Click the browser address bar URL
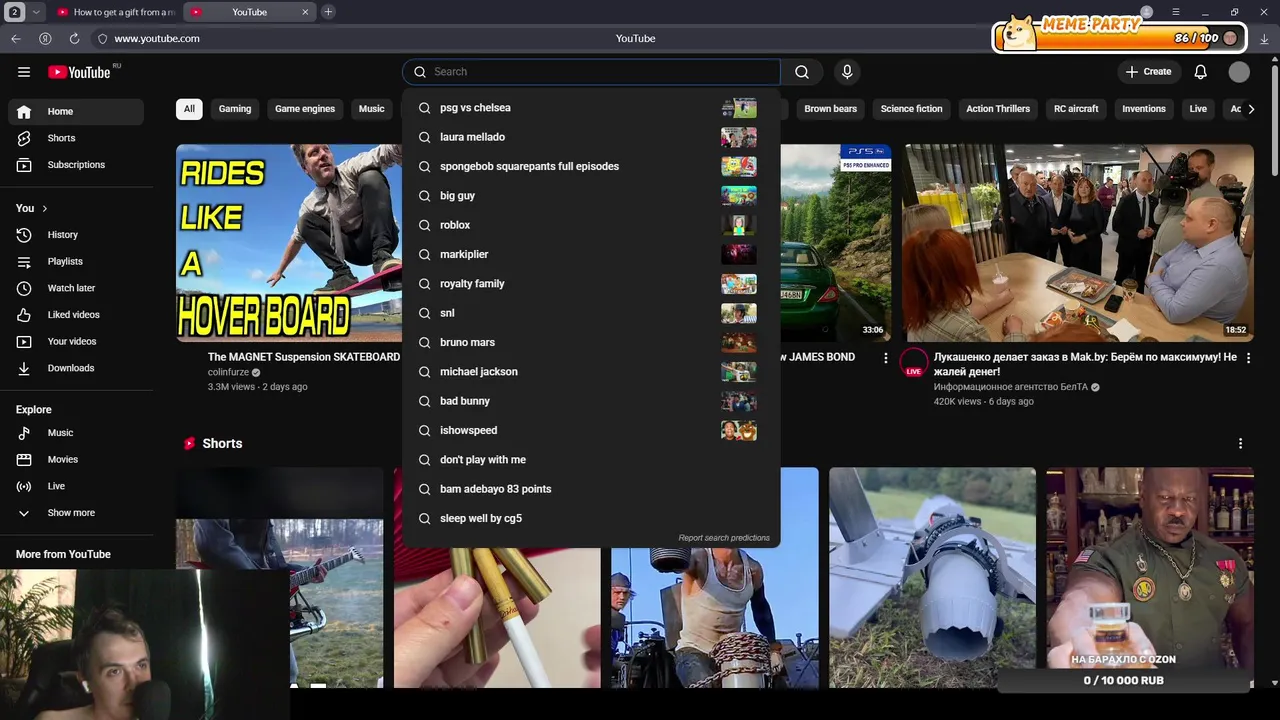Image resolution: width=1280 pixels, height=720 pixels. point(157,38)
